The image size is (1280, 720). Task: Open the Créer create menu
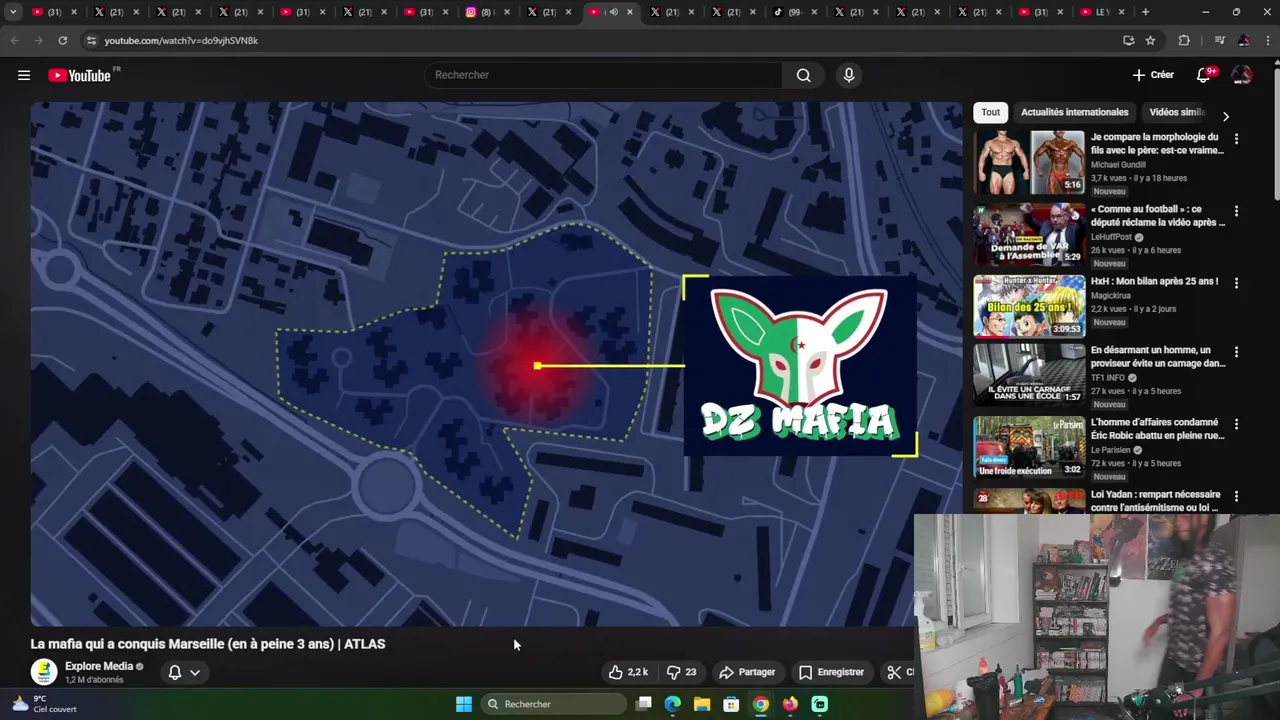1153,75
